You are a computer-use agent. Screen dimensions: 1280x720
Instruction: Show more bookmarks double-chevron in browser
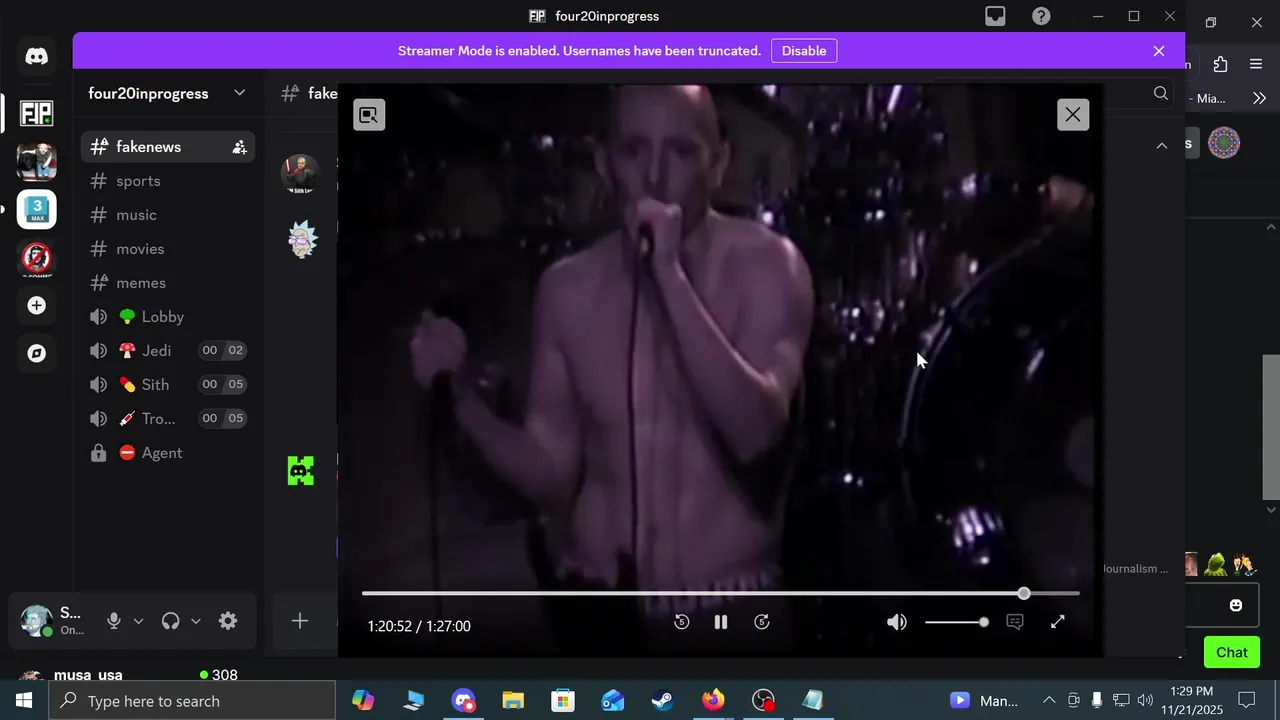1259,98
